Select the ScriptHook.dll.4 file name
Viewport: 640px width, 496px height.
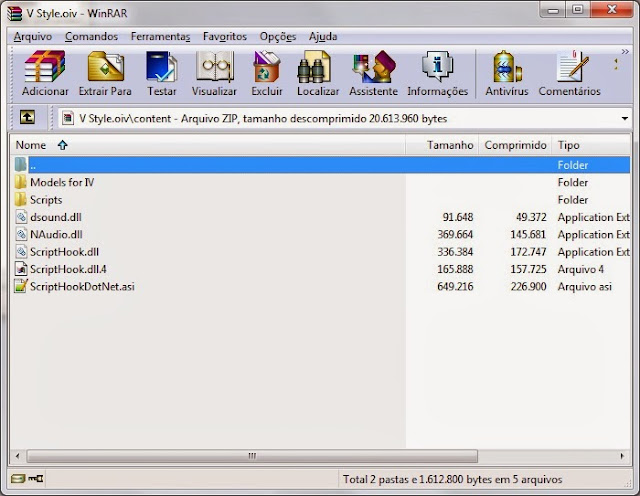tap(68, 269)
